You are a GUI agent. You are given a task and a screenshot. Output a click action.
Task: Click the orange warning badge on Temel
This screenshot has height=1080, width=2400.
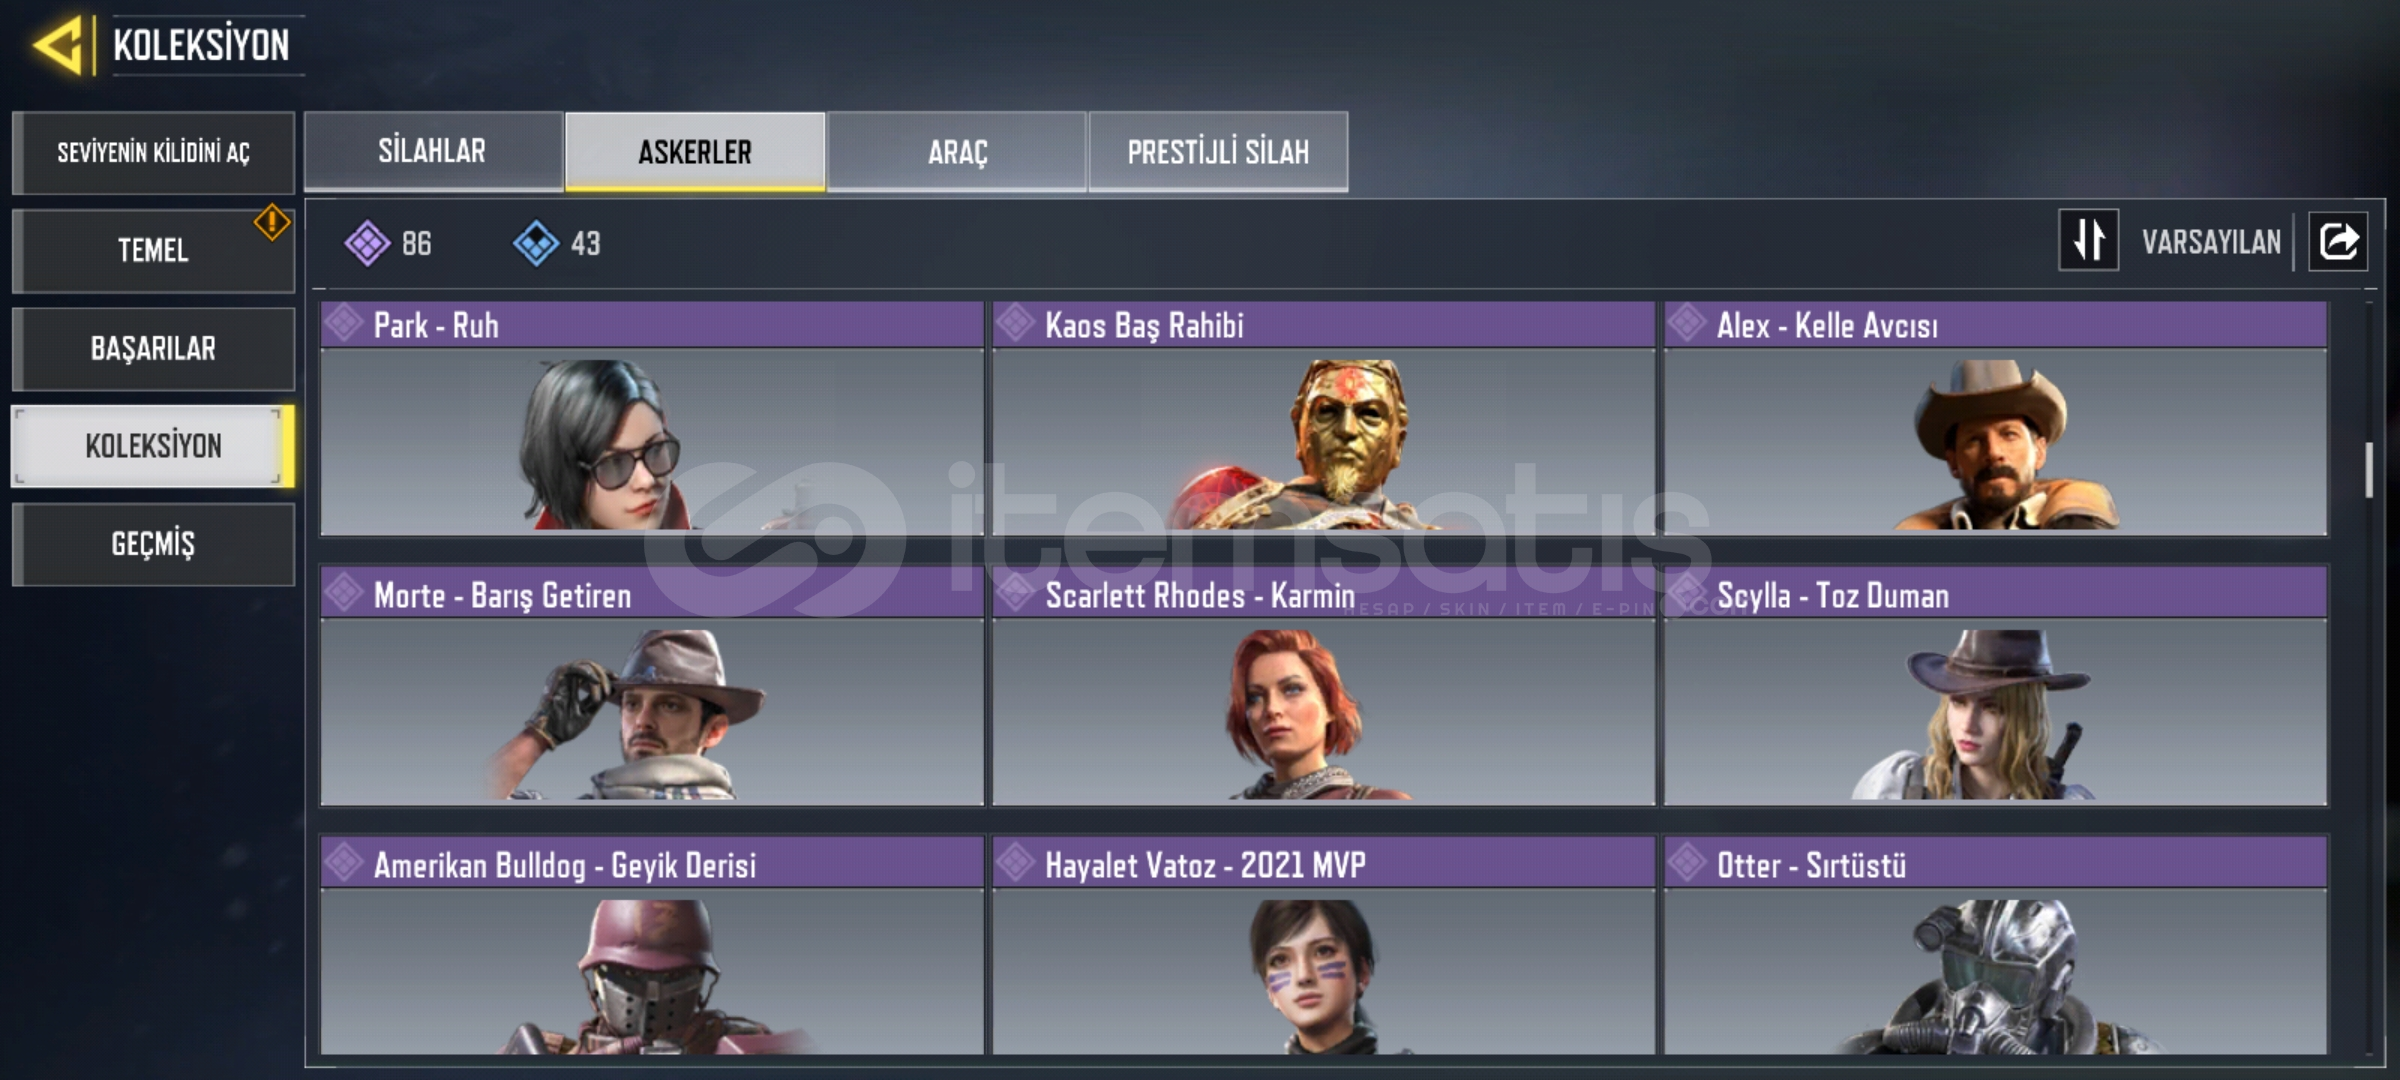coord(271,222)
